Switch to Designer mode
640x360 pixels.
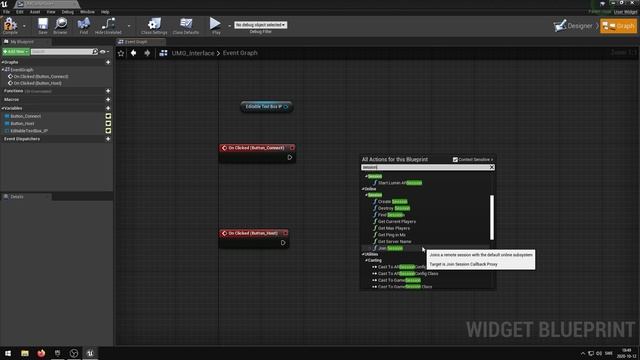click(573, 26)
